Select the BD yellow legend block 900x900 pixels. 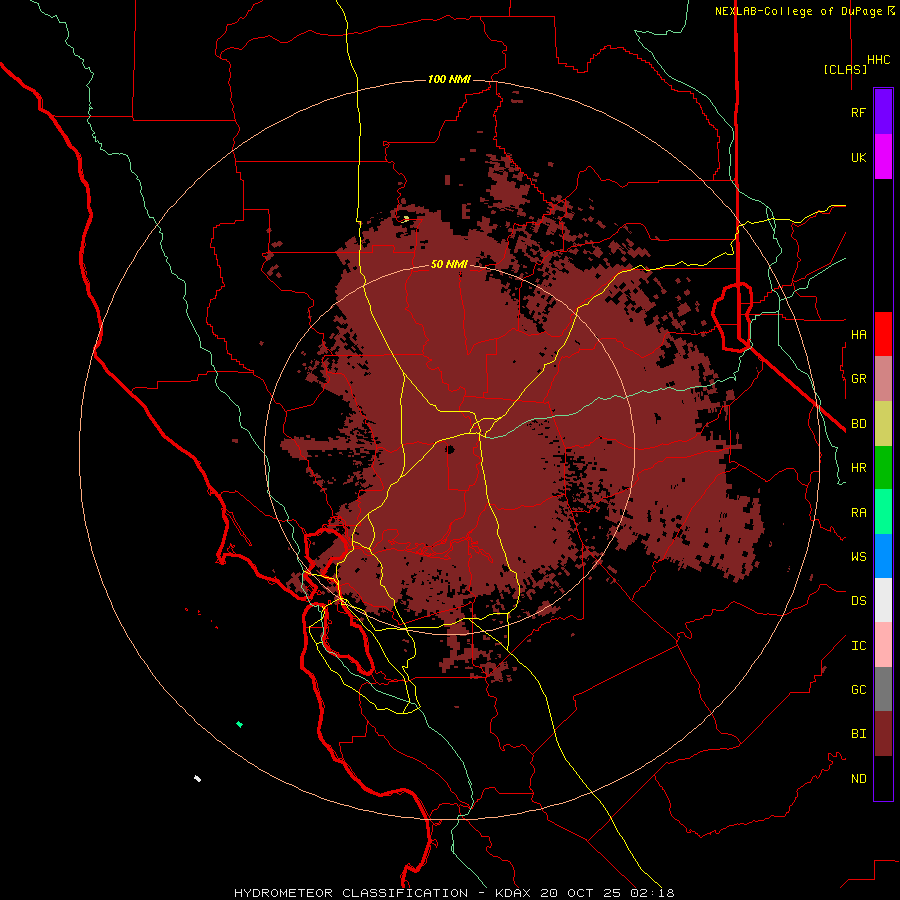click(x=883, y=424)
